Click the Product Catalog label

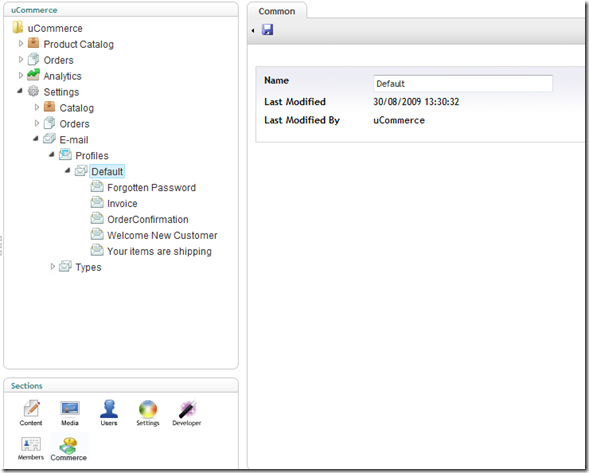(79, 44)
